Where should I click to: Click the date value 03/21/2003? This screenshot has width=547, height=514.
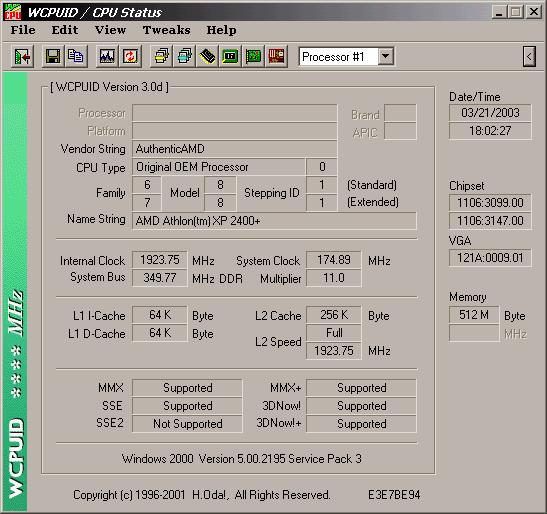click(490, 113)
